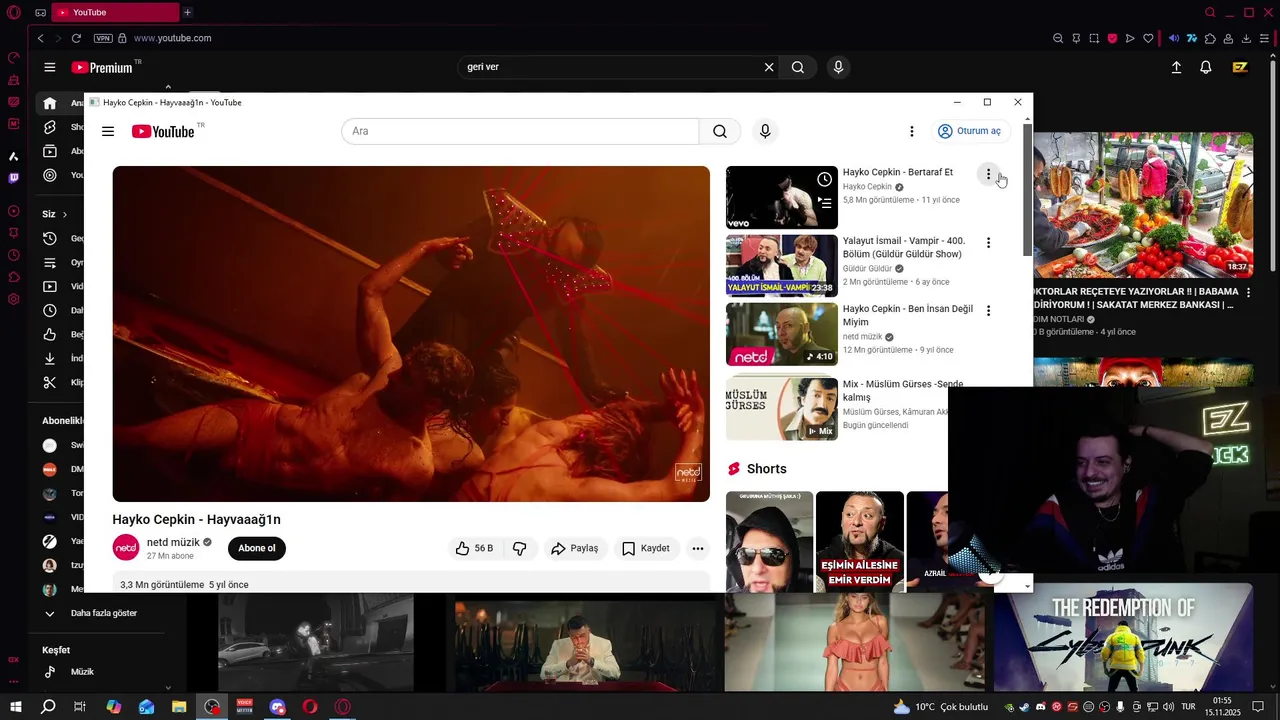Click Windows taskbar search icon
This screenshot has height=720, width=1280.
tap(47, 706)
